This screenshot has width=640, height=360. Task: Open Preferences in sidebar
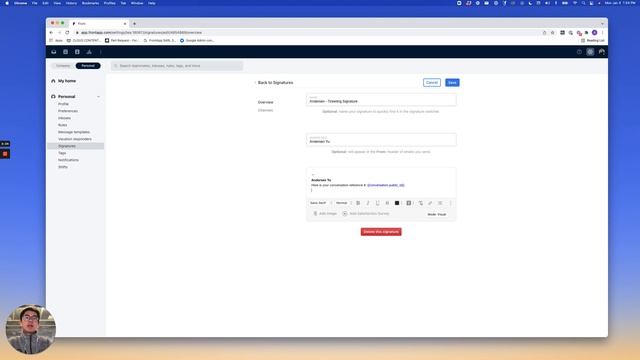click(x=68, y=111)
